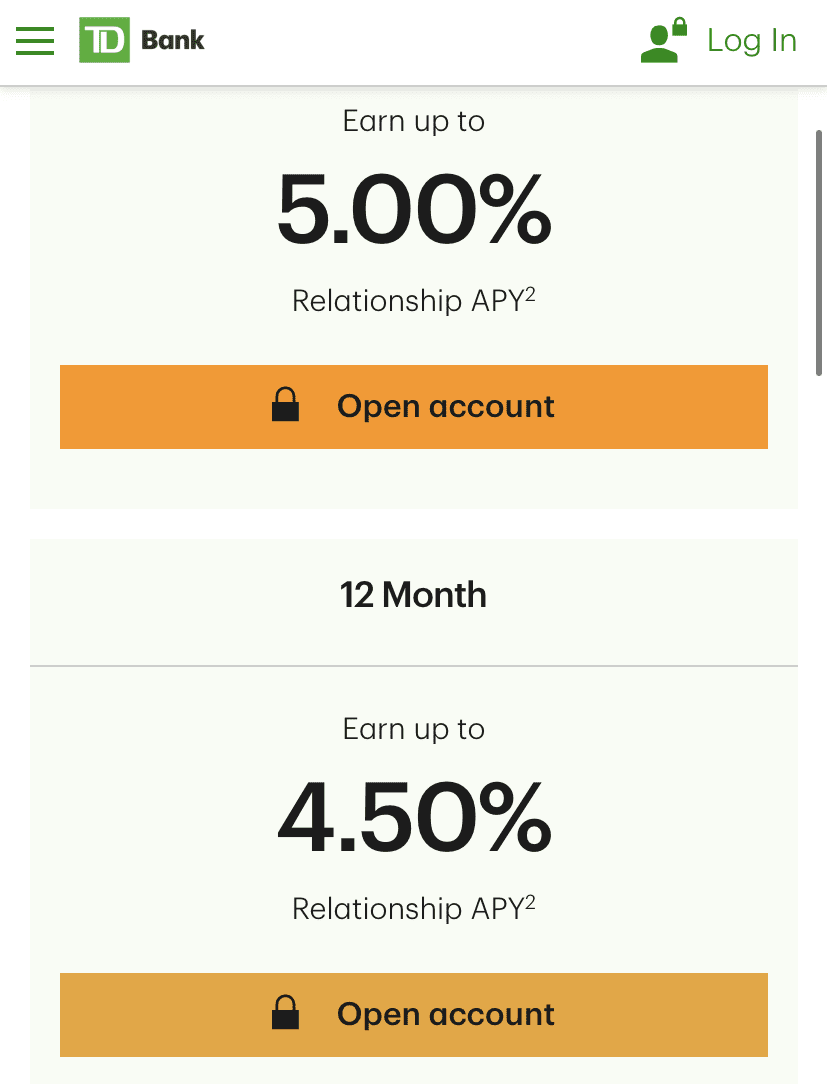
Task: Click the 5.00% rate figure
Action: (413, 209)
